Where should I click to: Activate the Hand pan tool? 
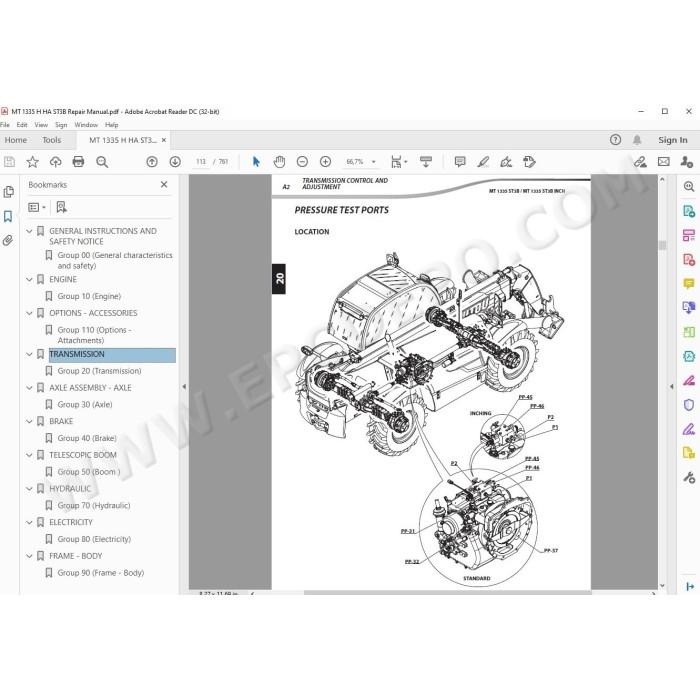[x=279, y=162]
